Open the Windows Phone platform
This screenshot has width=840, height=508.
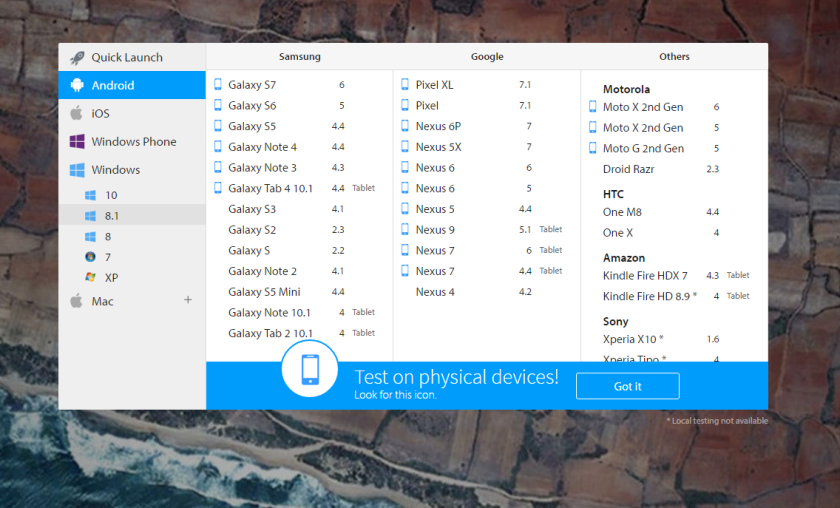tap(132, 141)
